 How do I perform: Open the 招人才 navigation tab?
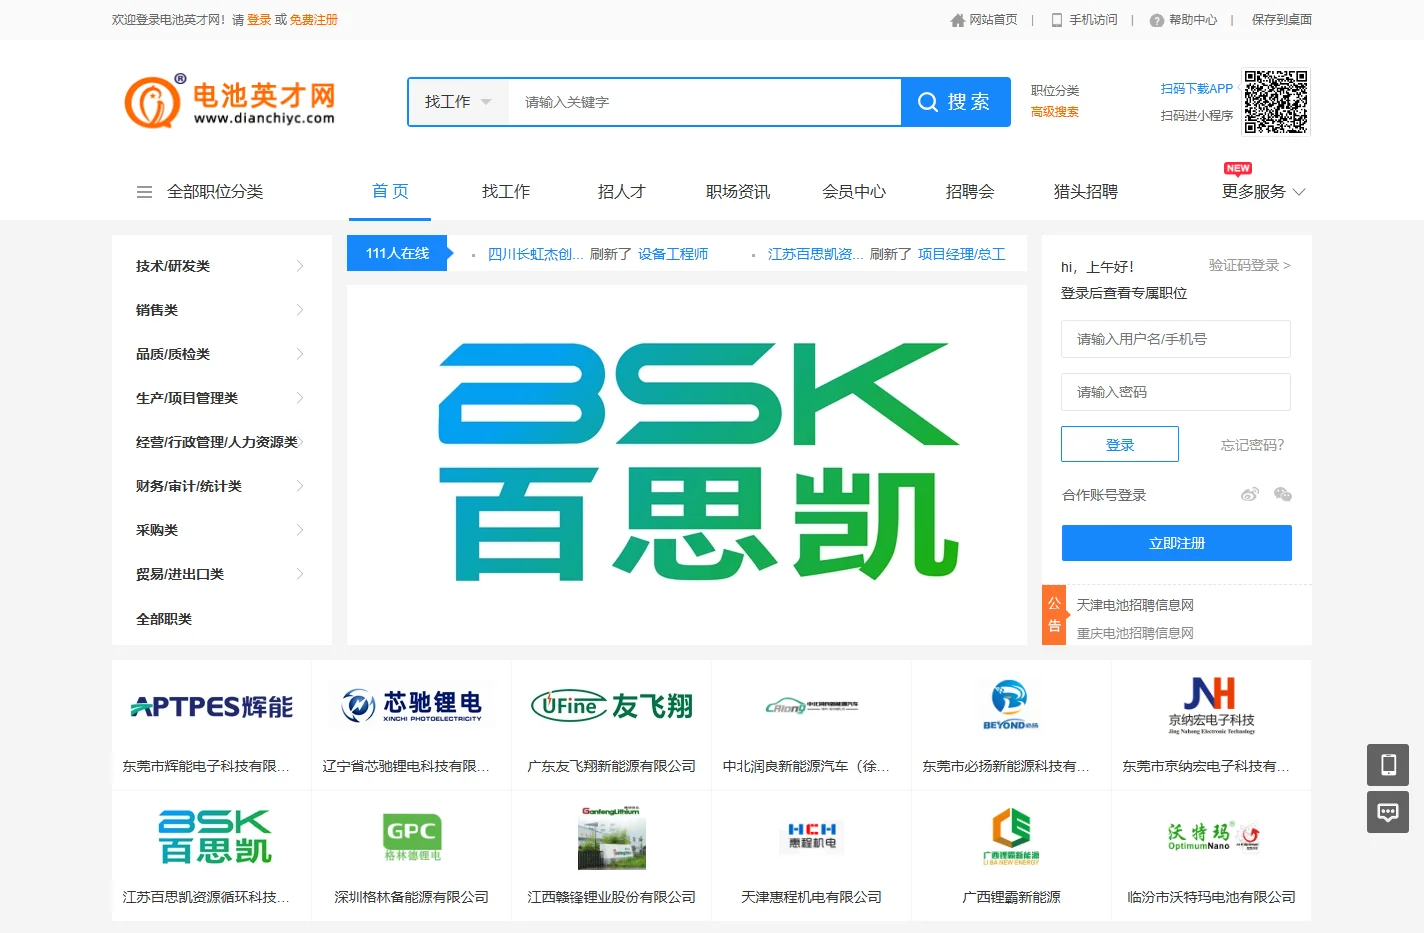click(622, 192)
